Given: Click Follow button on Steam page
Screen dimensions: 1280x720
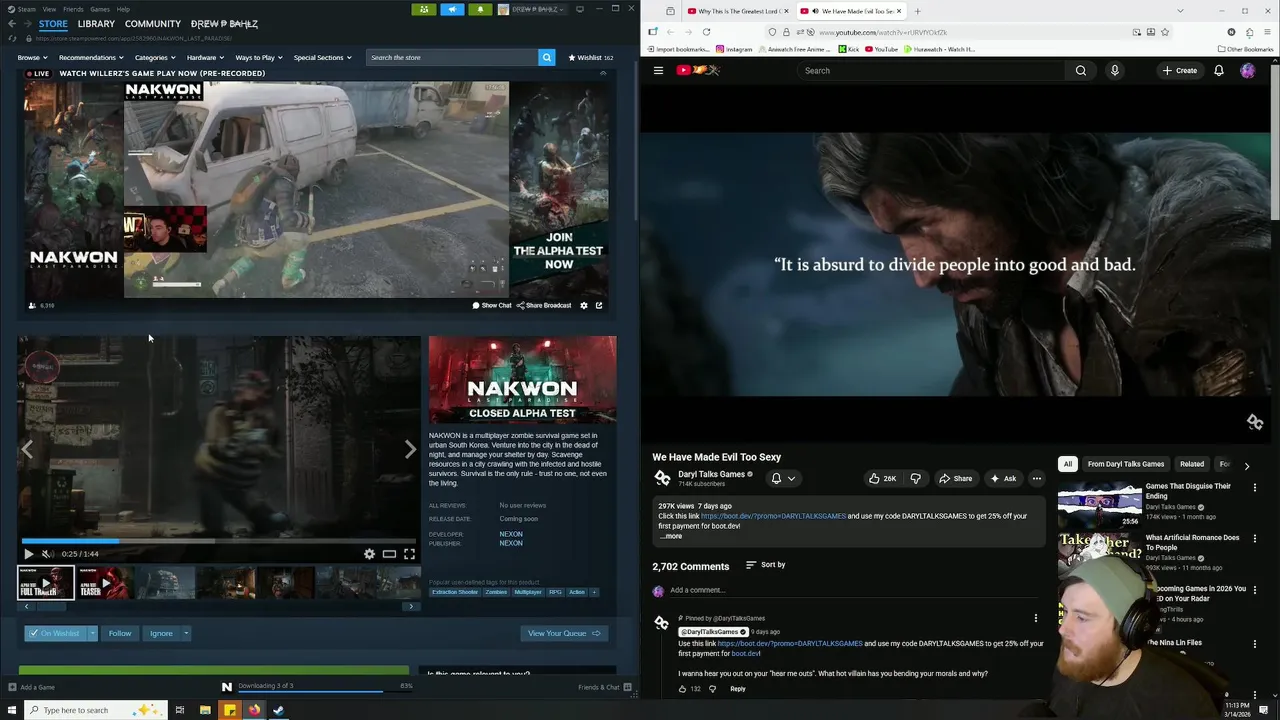Looking at the screenshot, I should point(120,633).
